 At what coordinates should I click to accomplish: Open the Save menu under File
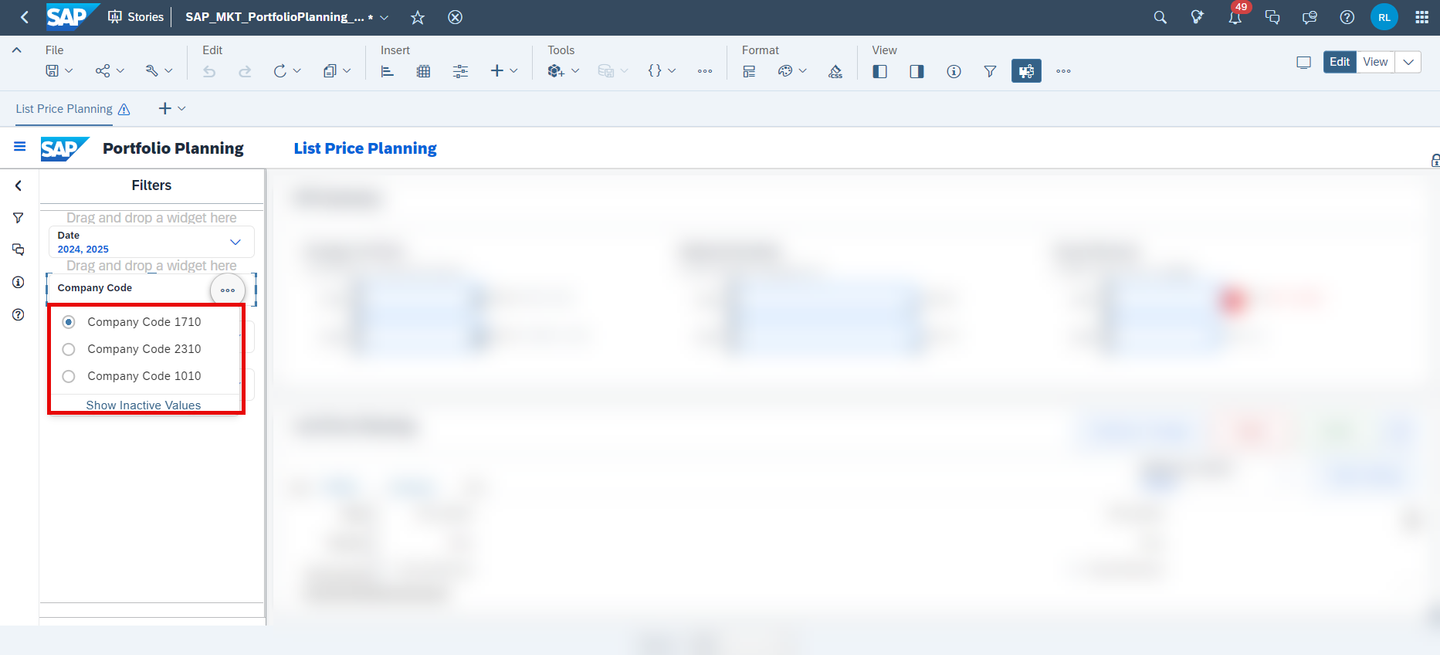tap(59, 71)
